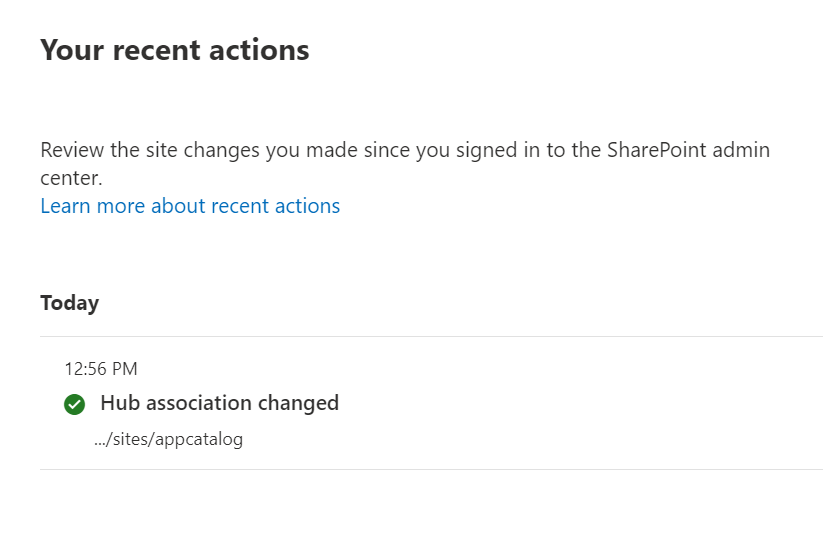Click 'appcatalog' in the site path
Viewport: 823px width, 549px height.
pyautogui.click(x=201, y=439)
